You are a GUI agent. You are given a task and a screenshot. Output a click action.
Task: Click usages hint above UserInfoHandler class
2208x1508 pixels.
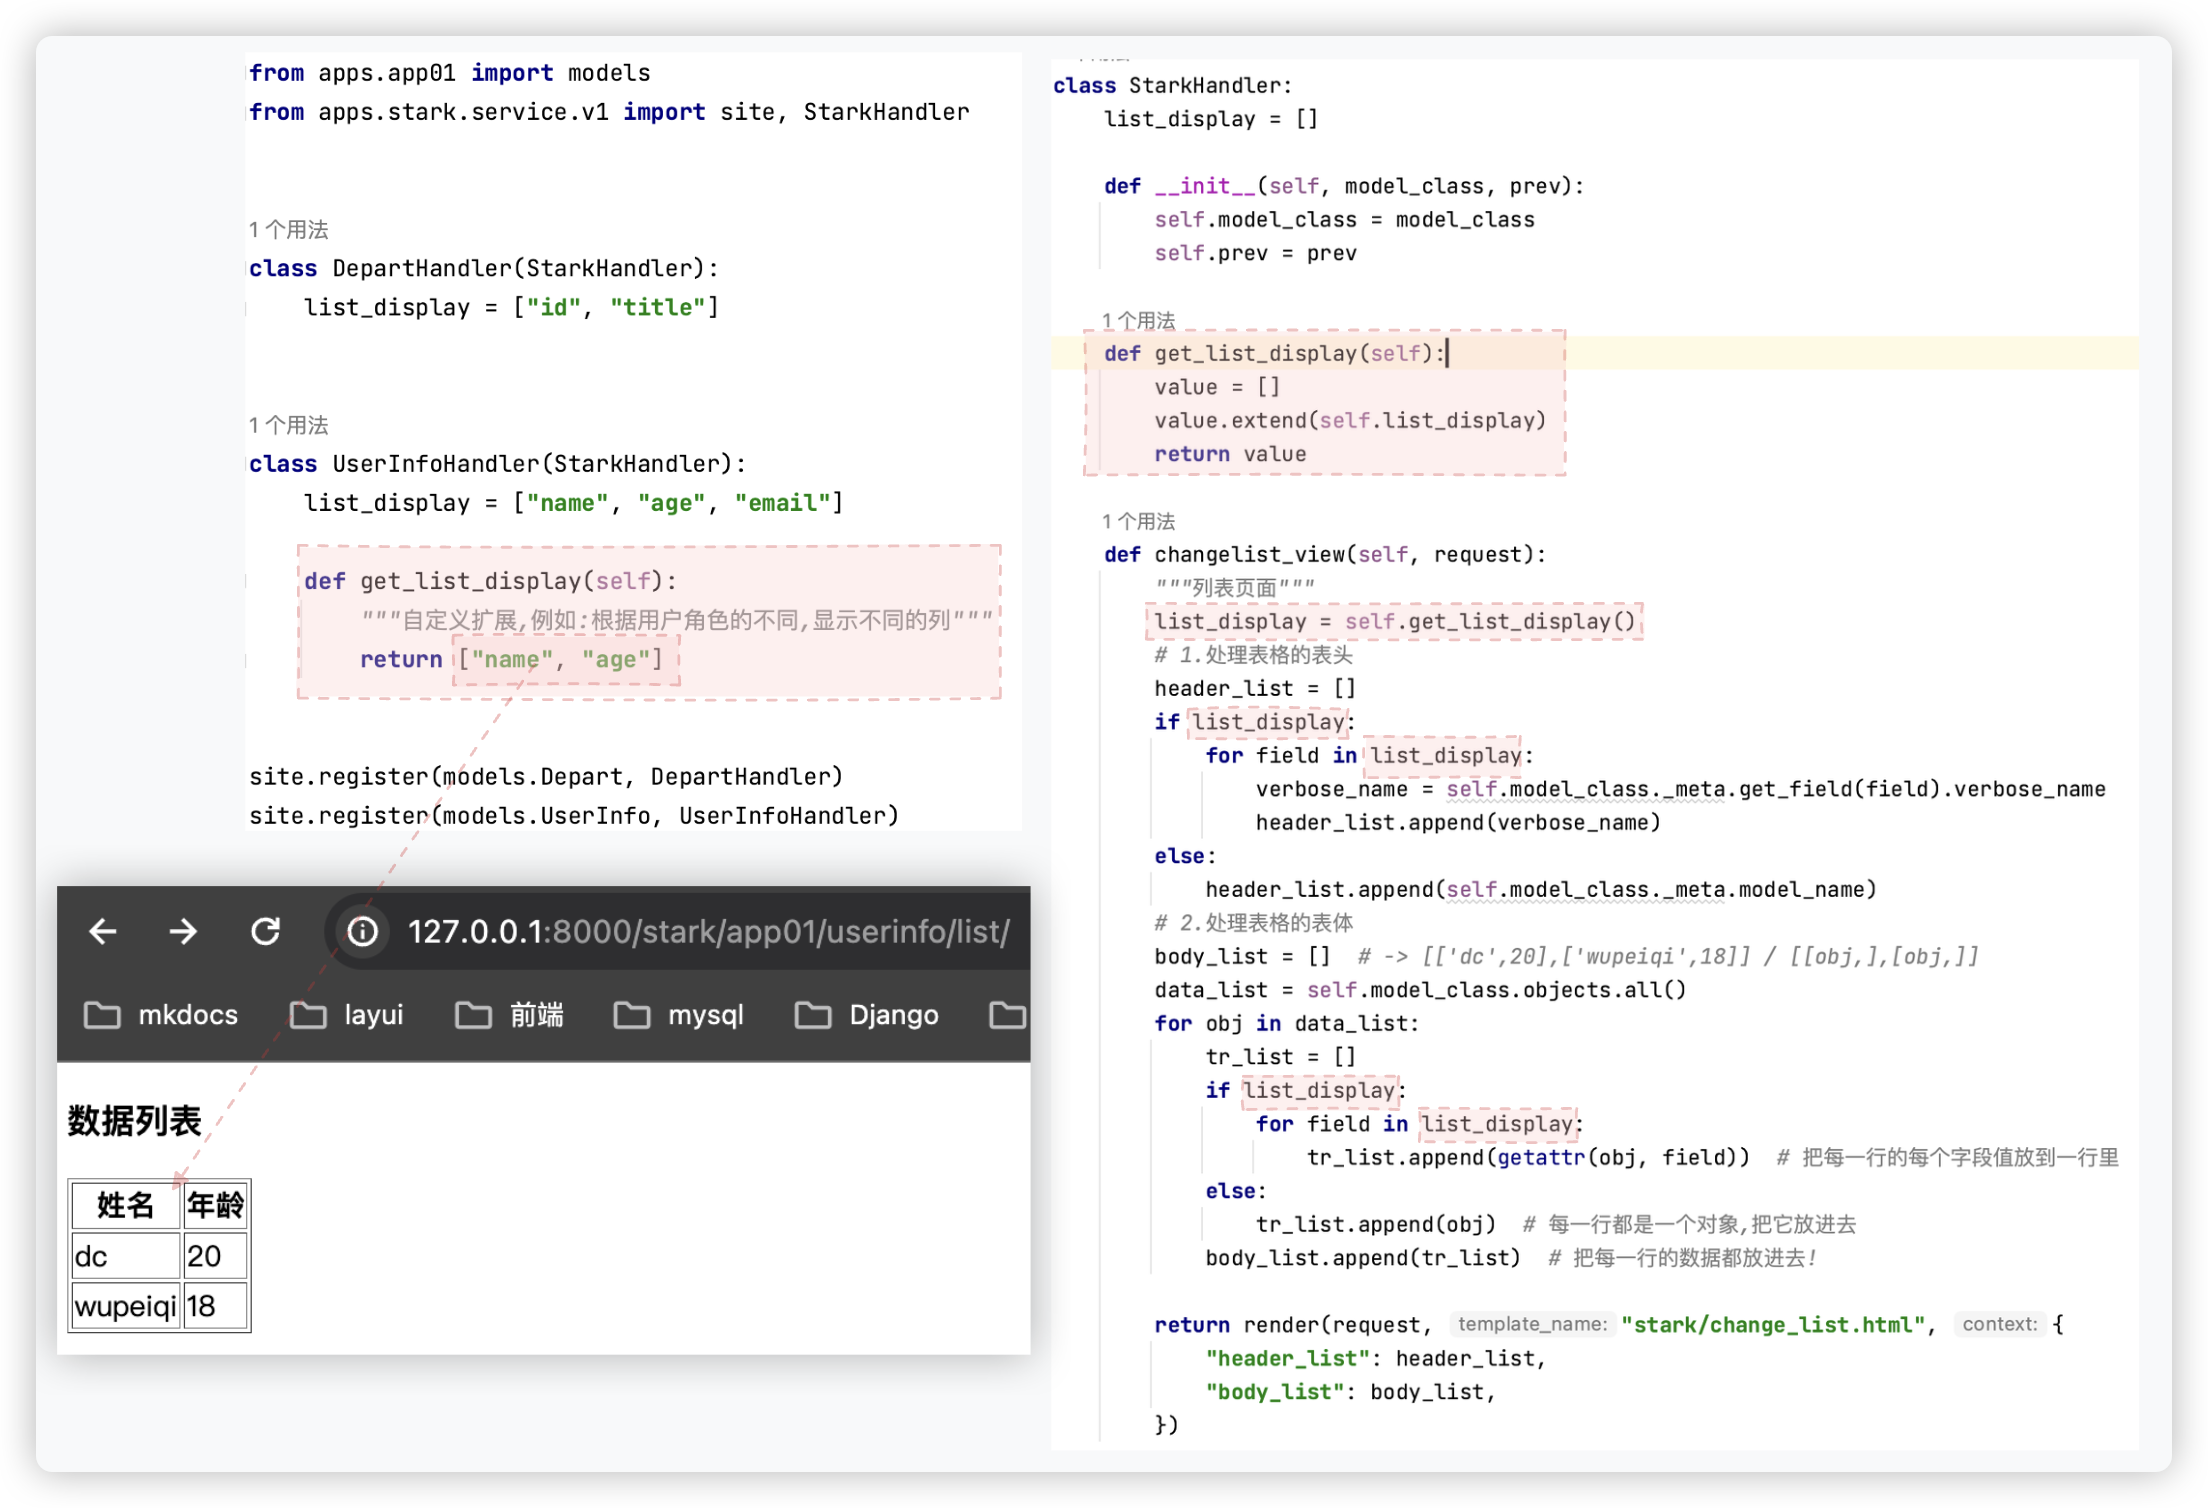pos(289,425)
